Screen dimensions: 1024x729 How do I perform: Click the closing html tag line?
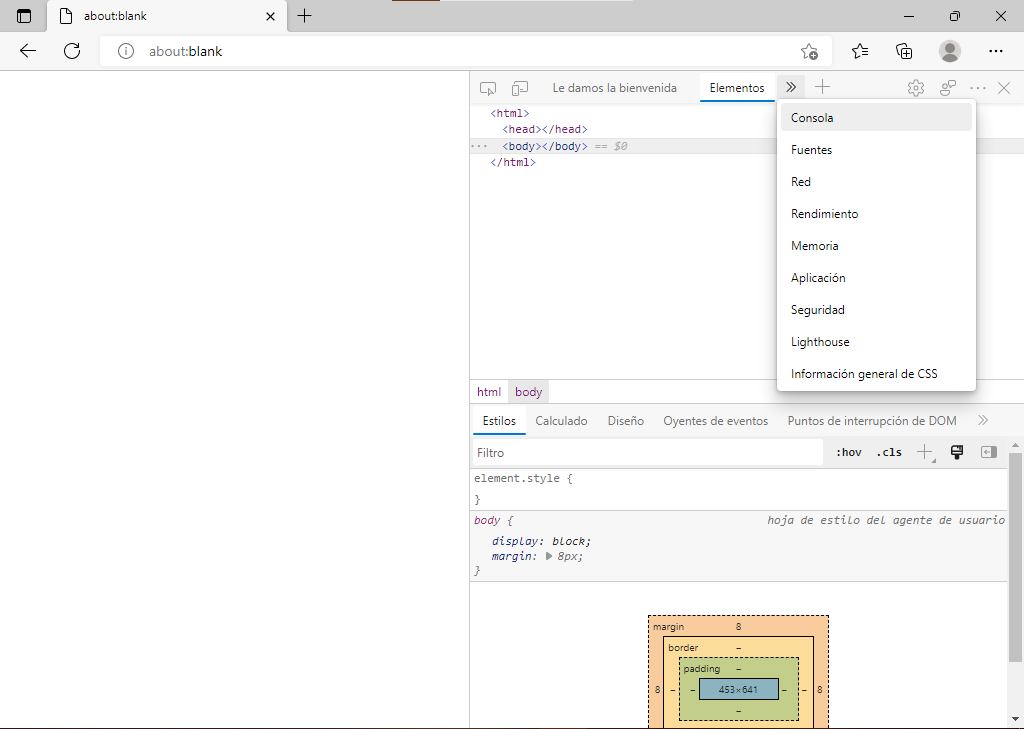click(513, 162)
